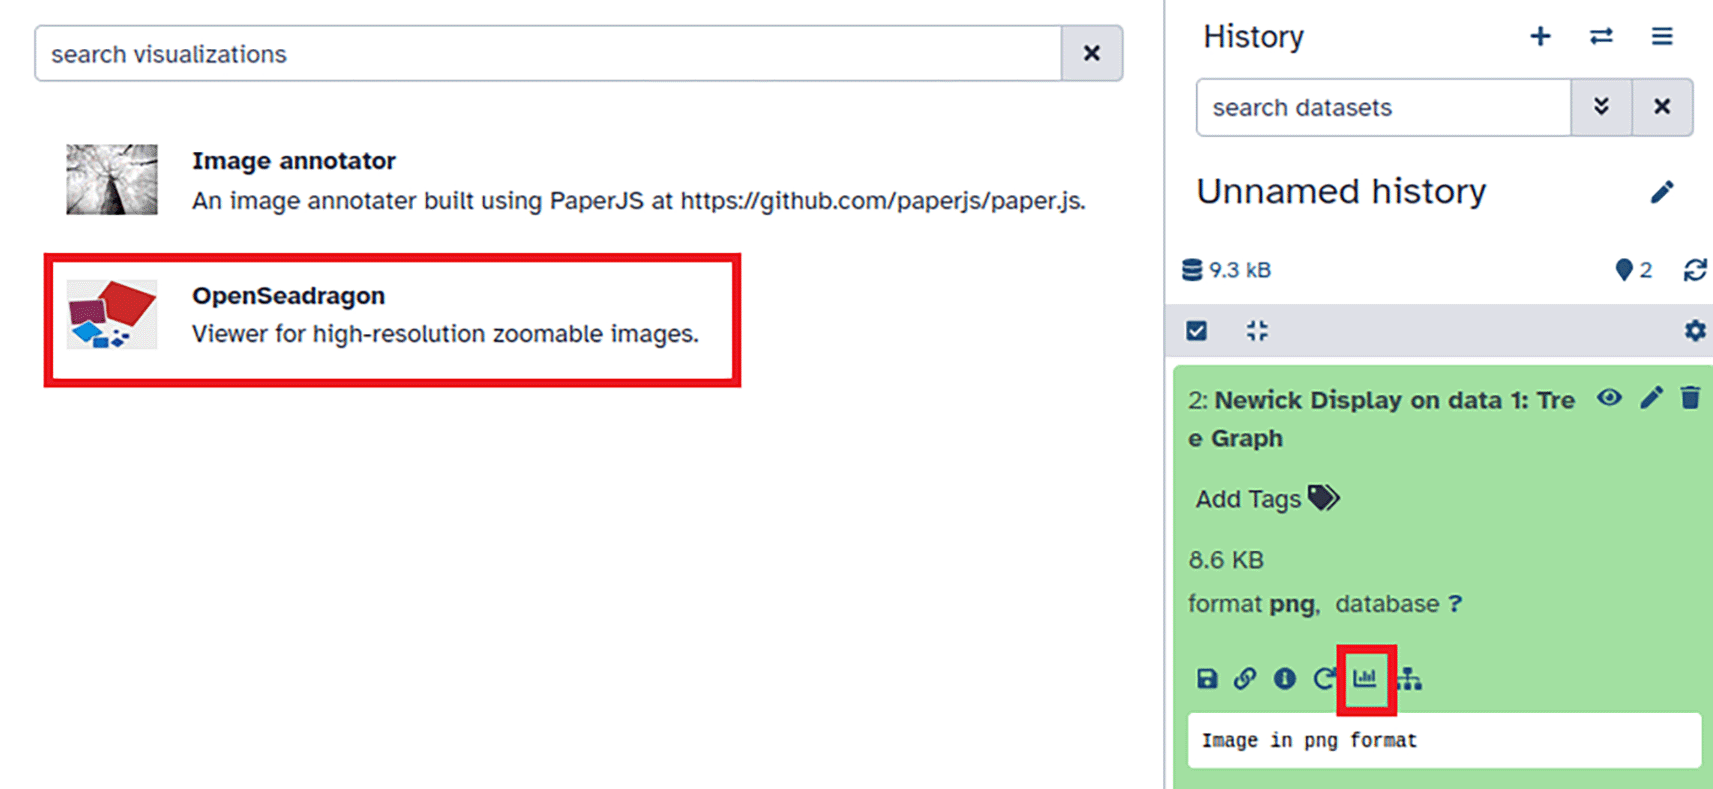Delete the Newick Display dataset
The image size is (1713, 789).
pyautogui.click(x=1690, y=398)
